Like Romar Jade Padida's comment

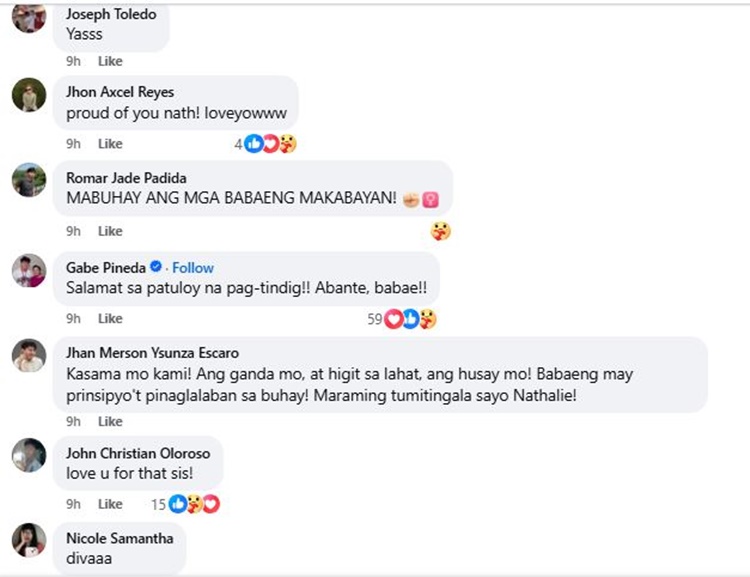point(110,231)
